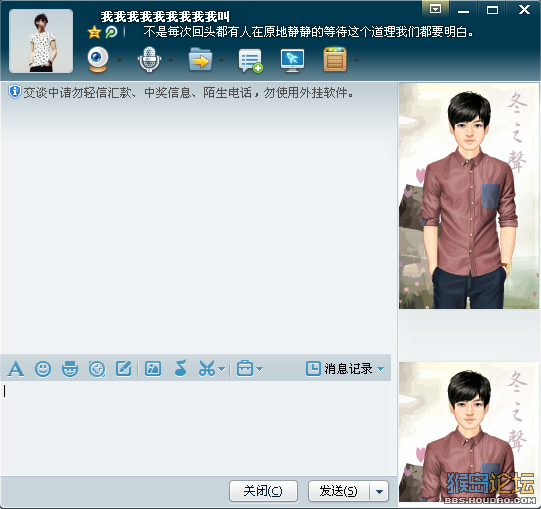Open font settings with A icon
The height and width of the screenshot is (509, 541).
coord(16,369)
